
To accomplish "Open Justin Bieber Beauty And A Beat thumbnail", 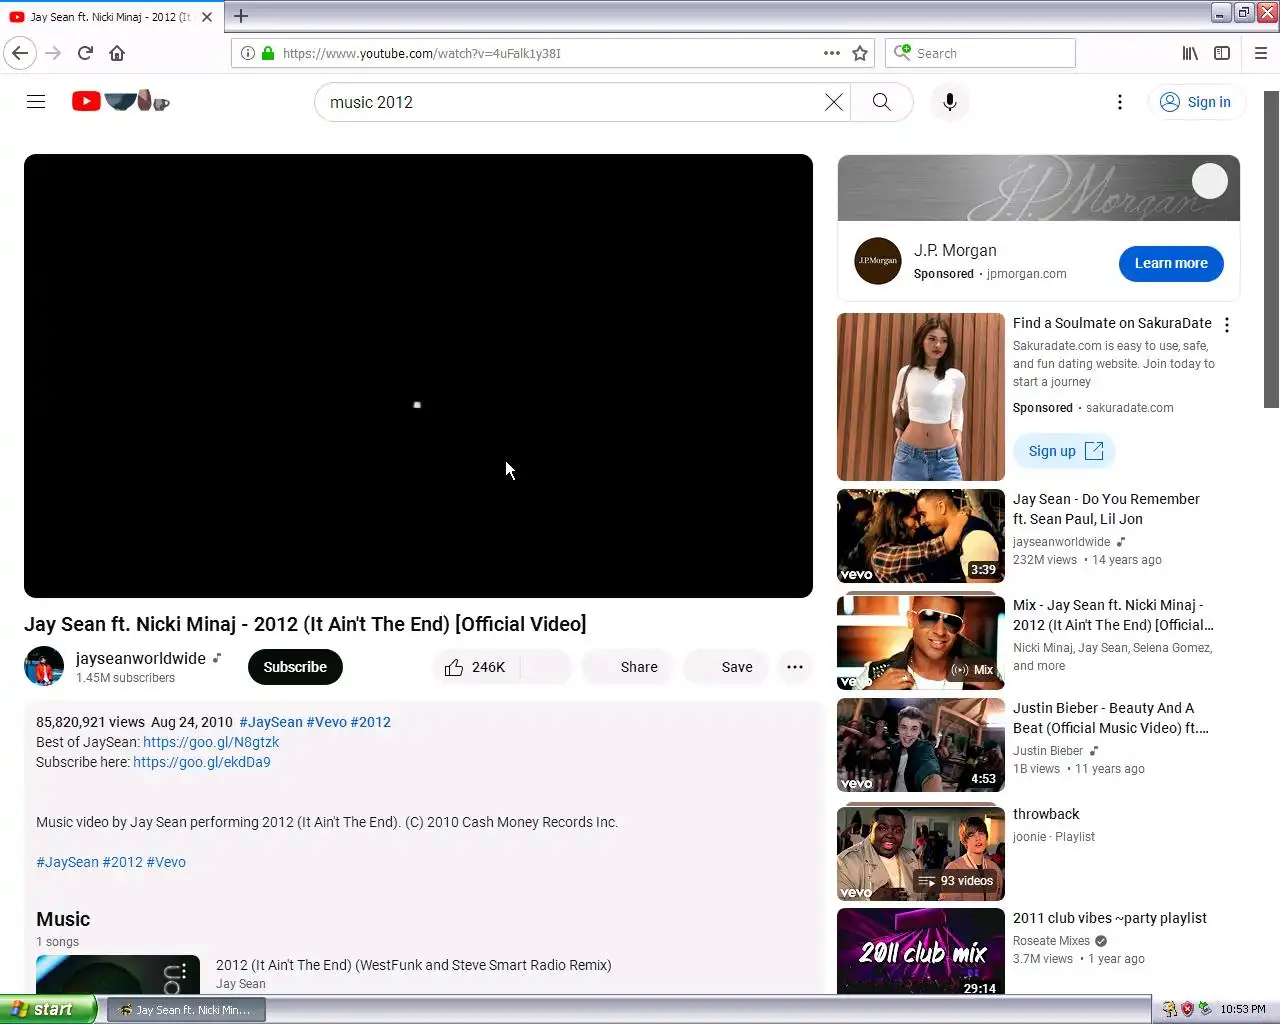I will (x=921, y=745).
